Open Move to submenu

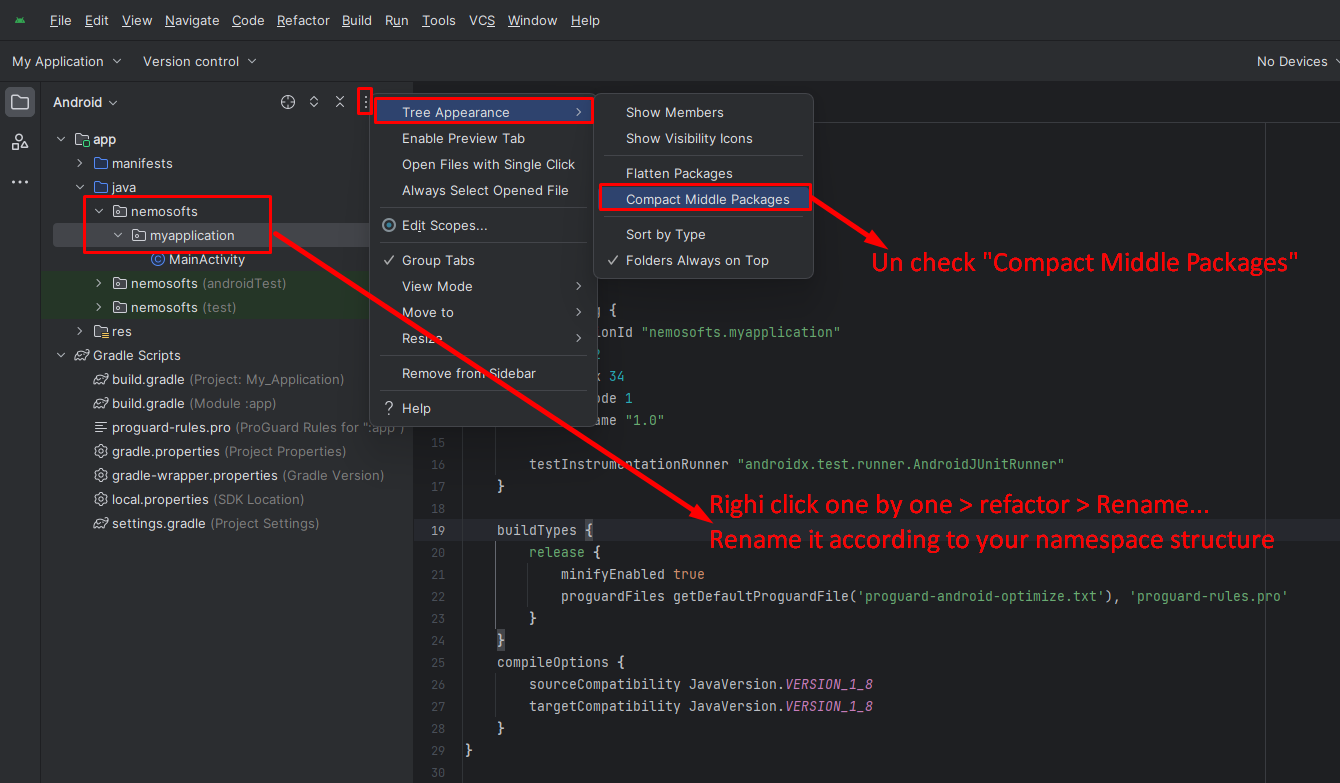(483, 312)
